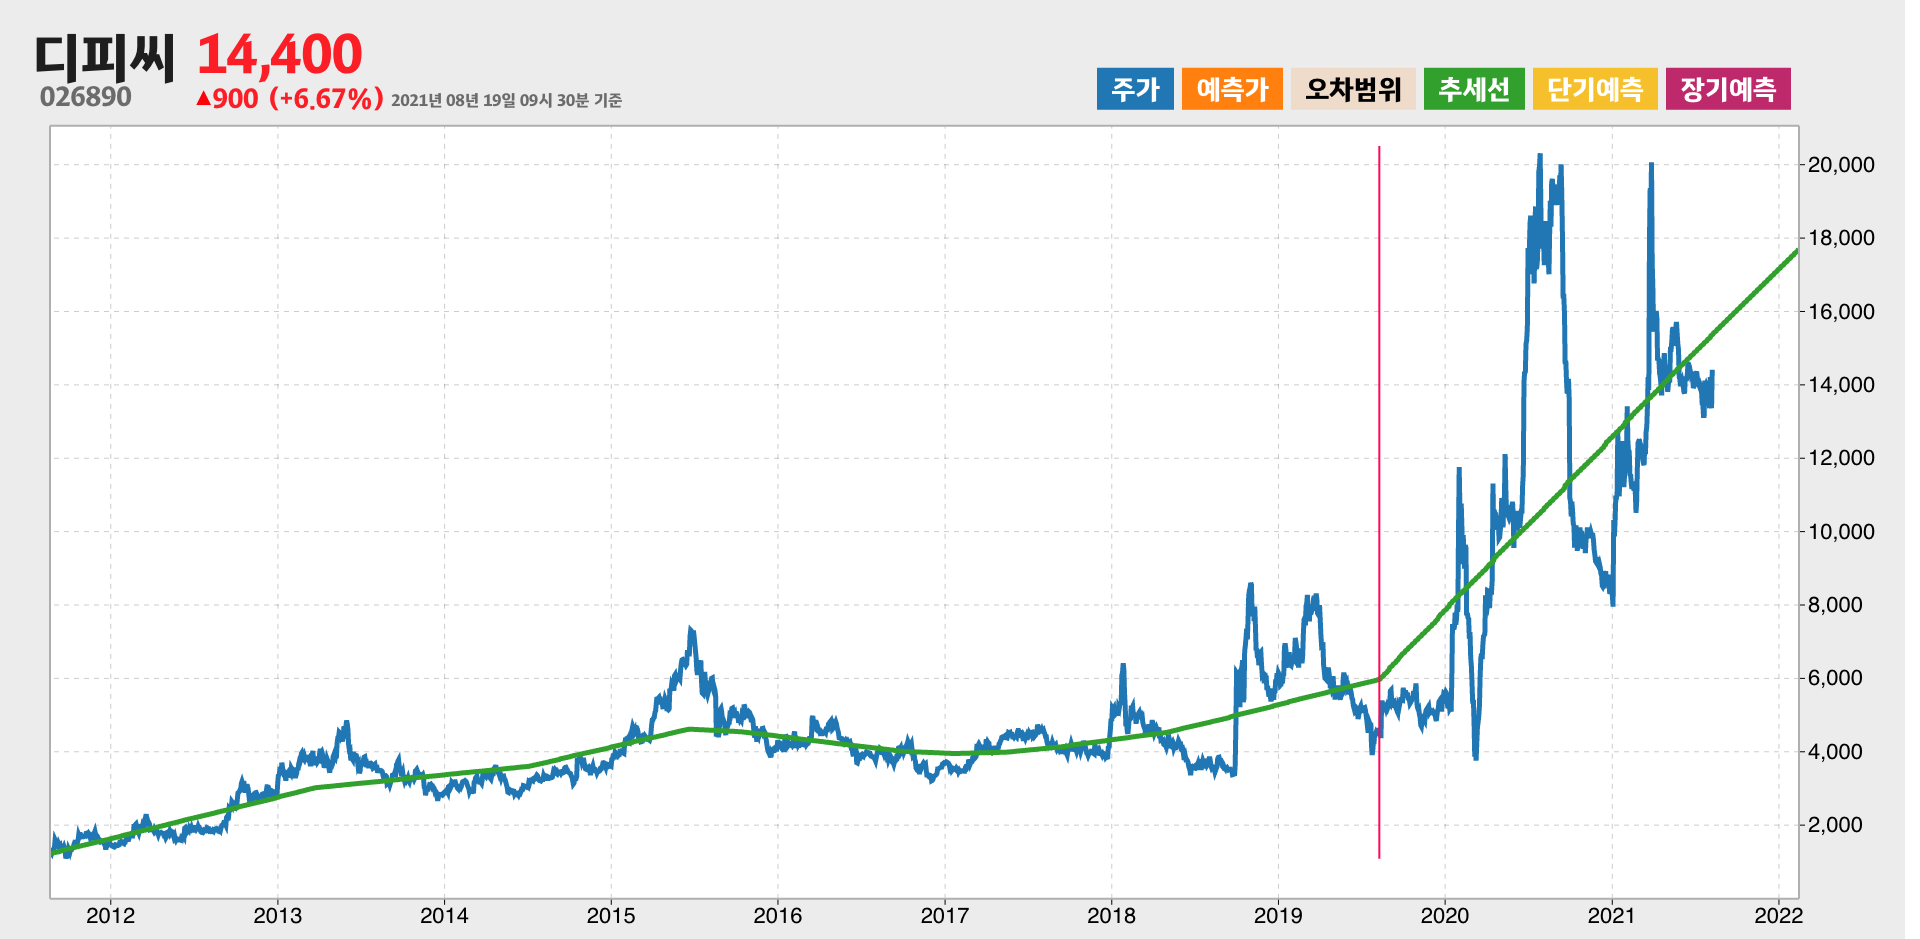Click the last blue price point in 2021

pos(1712,374)
